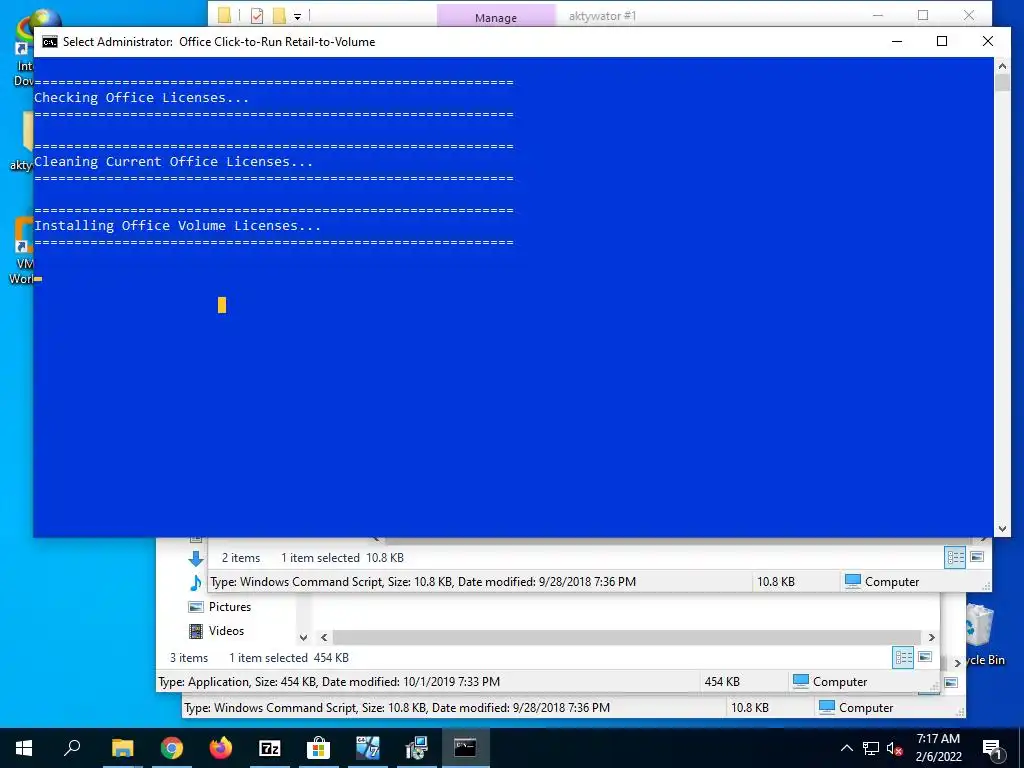
Task: Open the Windows Start menu
Action: click(24, 748)
